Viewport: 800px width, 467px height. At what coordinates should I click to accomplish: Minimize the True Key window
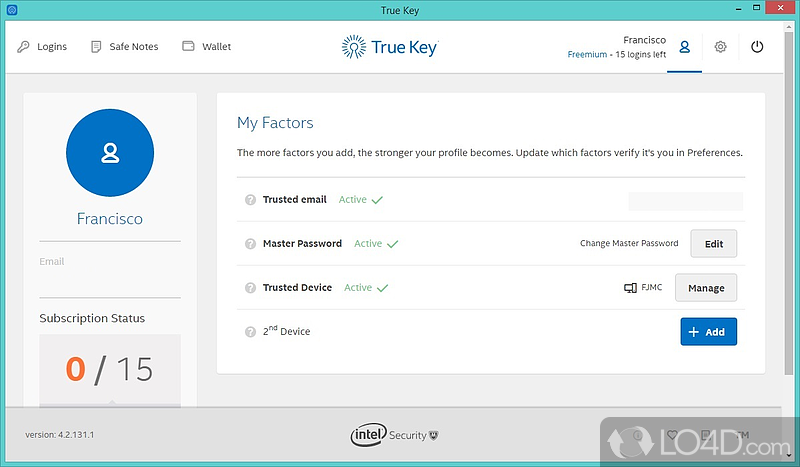pos(738,9)
